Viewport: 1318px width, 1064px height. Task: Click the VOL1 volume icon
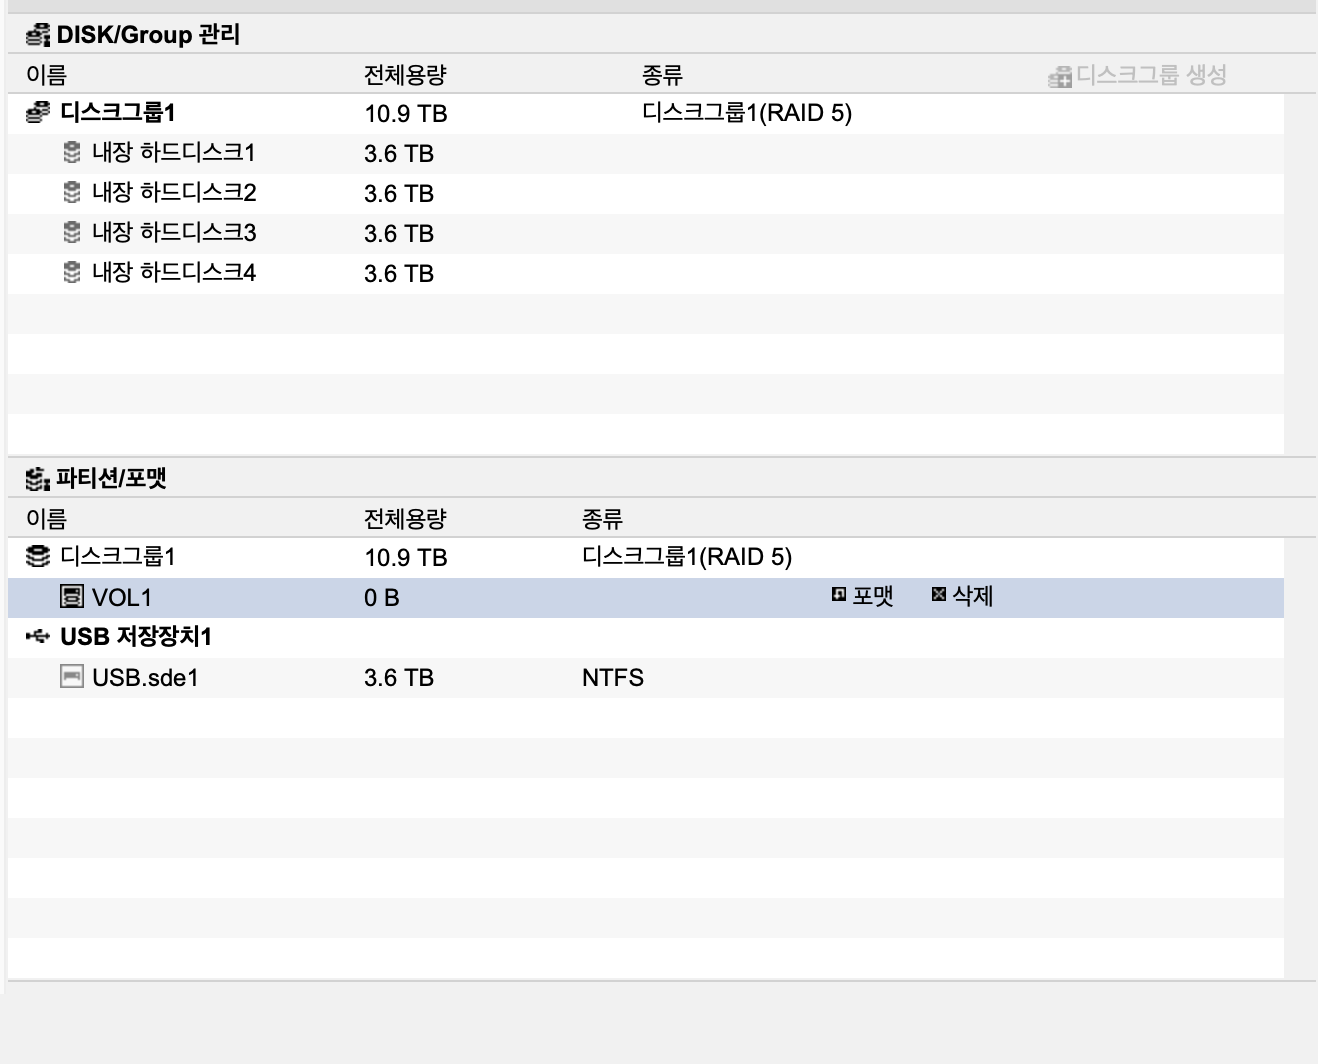pyautogui.click(x=72, y=597)
